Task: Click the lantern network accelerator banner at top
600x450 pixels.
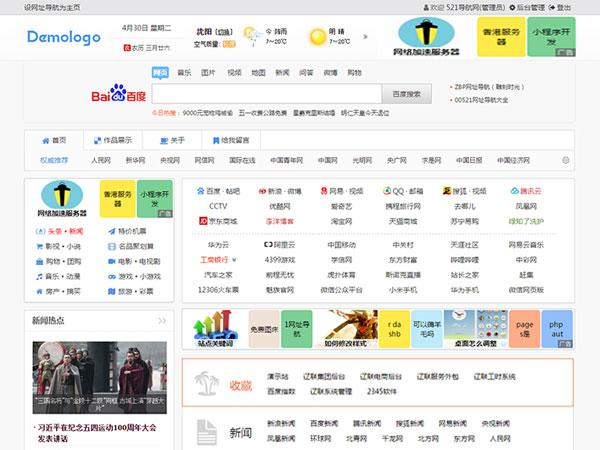Action: (x=426, y=37)
